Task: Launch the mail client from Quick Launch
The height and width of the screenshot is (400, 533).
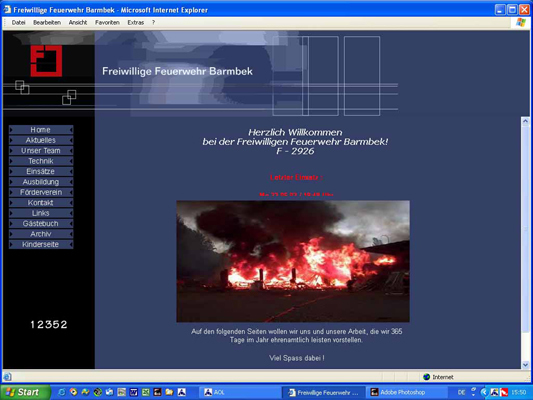Action: point(109,392)
